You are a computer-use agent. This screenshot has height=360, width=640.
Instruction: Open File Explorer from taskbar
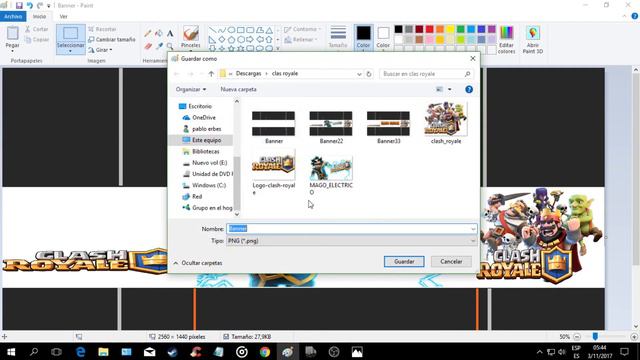(x=103, y=352)
